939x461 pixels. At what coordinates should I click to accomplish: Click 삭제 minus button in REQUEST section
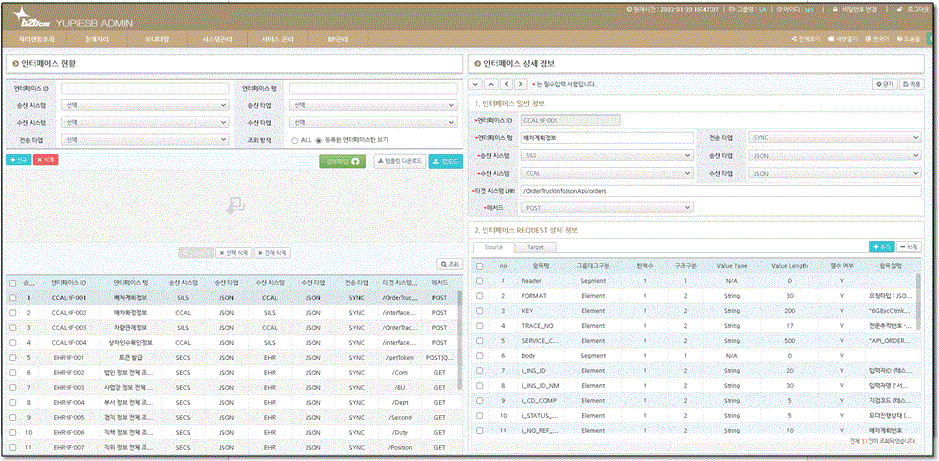pos(909,246)
